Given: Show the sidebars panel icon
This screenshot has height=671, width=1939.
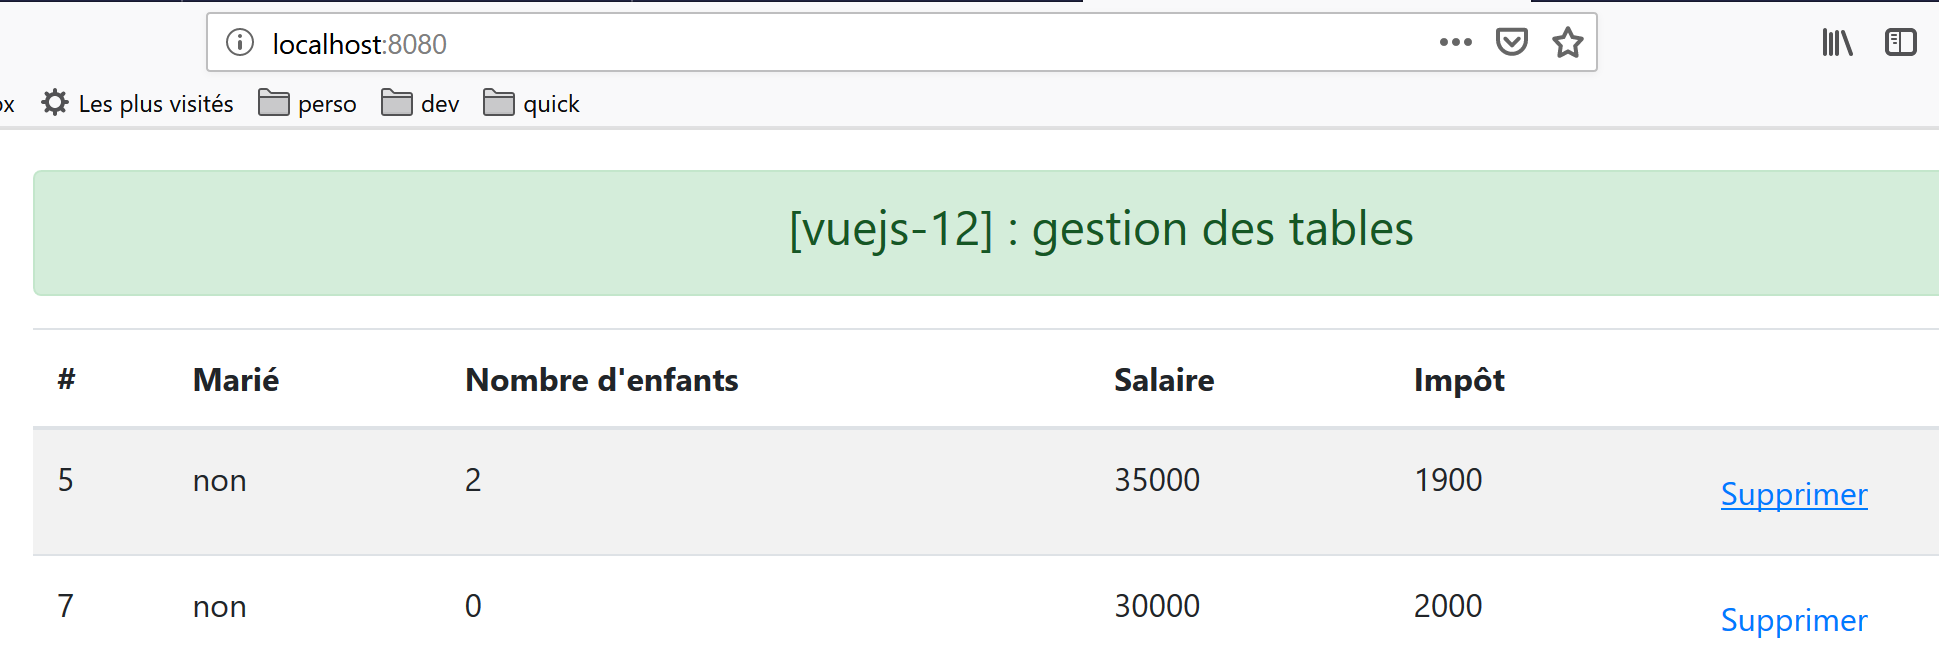Looking at the screenshot, I should 1900,42.
